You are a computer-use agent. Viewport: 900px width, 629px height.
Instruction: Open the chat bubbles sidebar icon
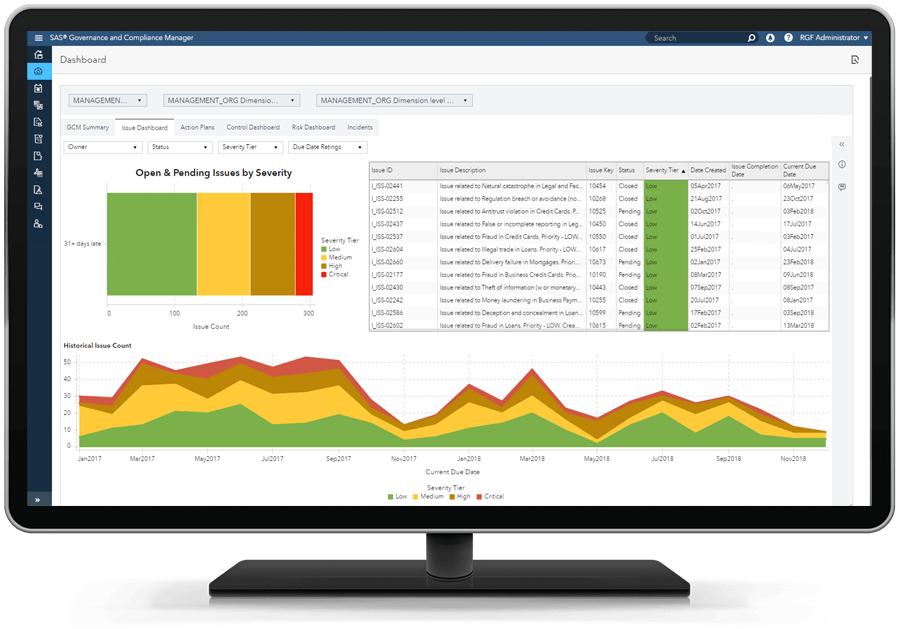[38, 207]
